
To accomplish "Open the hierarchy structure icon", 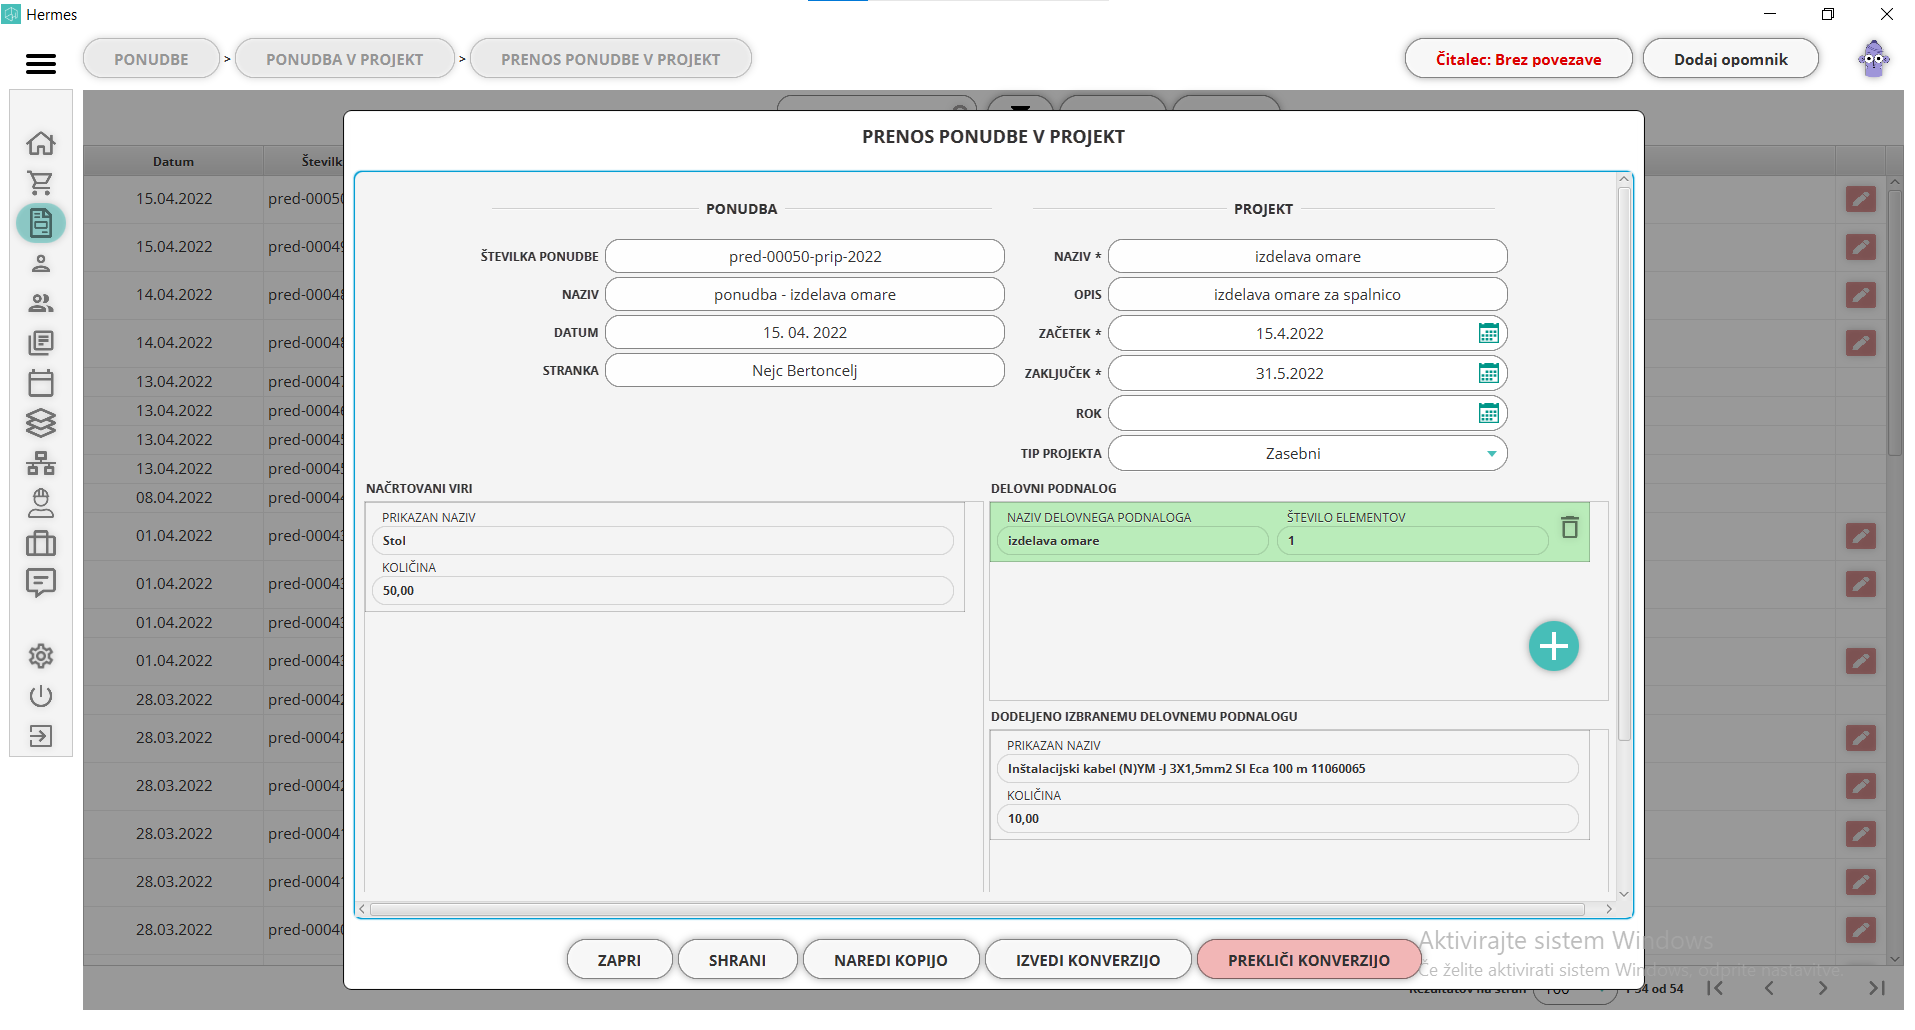I will tap(41, 463).
